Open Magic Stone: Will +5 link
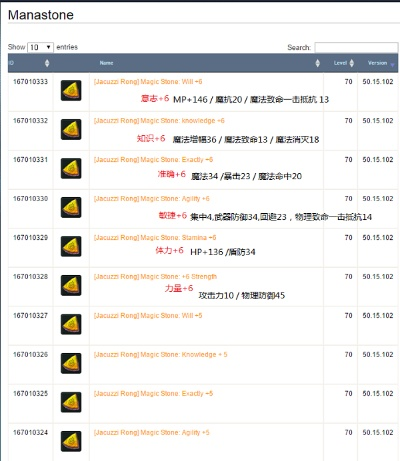This screenshot has height=461, width=400. (148, 316)
